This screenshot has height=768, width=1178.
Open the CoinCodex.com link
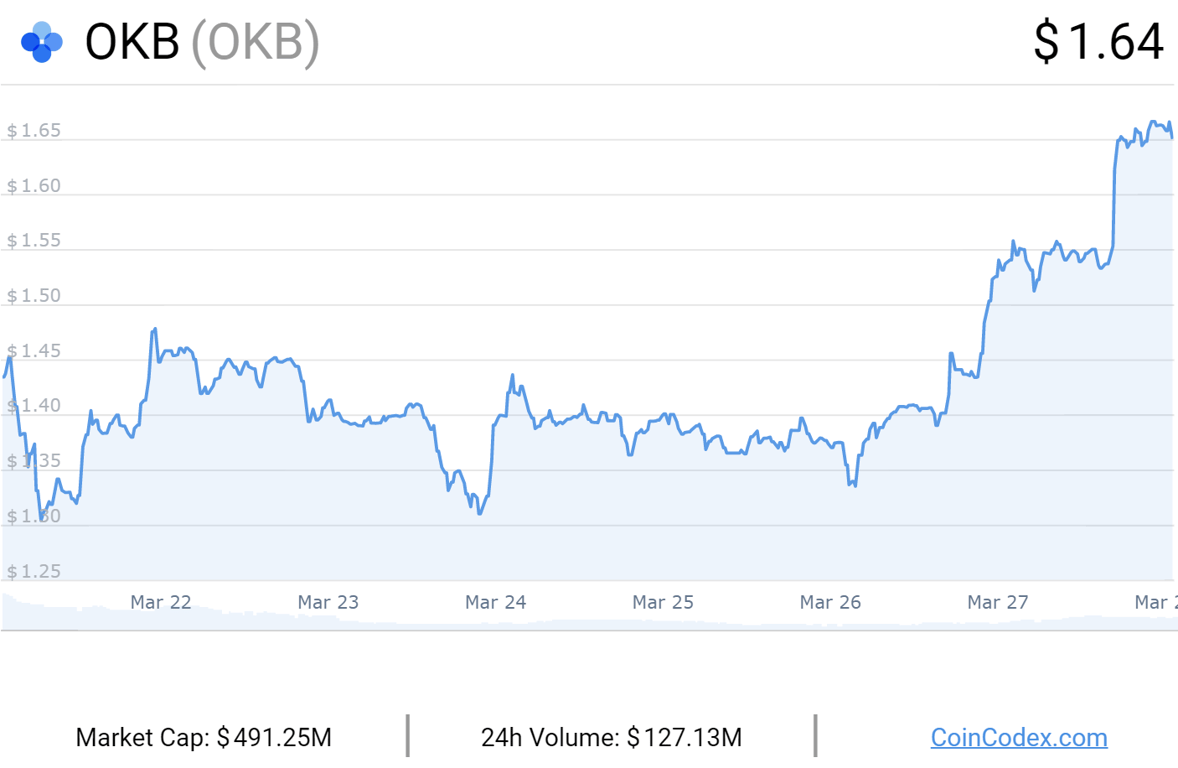pos(1018,738)
